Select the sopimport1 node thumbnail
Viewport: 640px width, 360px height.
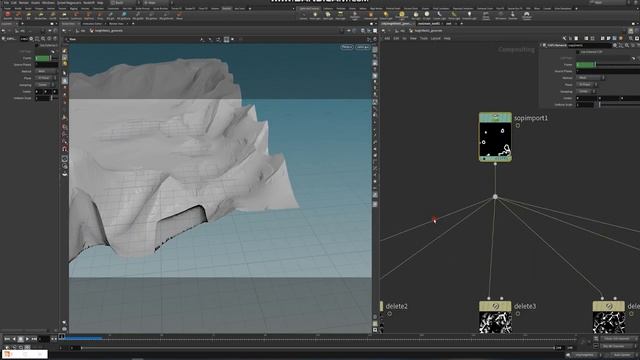[x=495, y=139]
